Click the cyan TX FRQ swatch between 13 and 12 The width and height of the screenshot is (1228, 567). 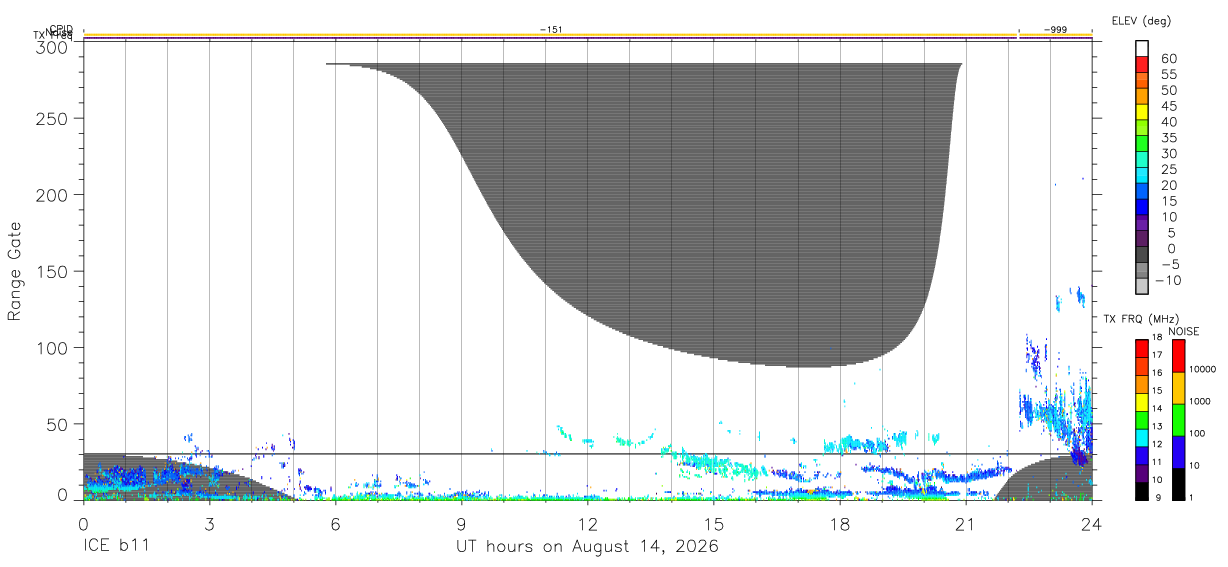[1141, 437]
